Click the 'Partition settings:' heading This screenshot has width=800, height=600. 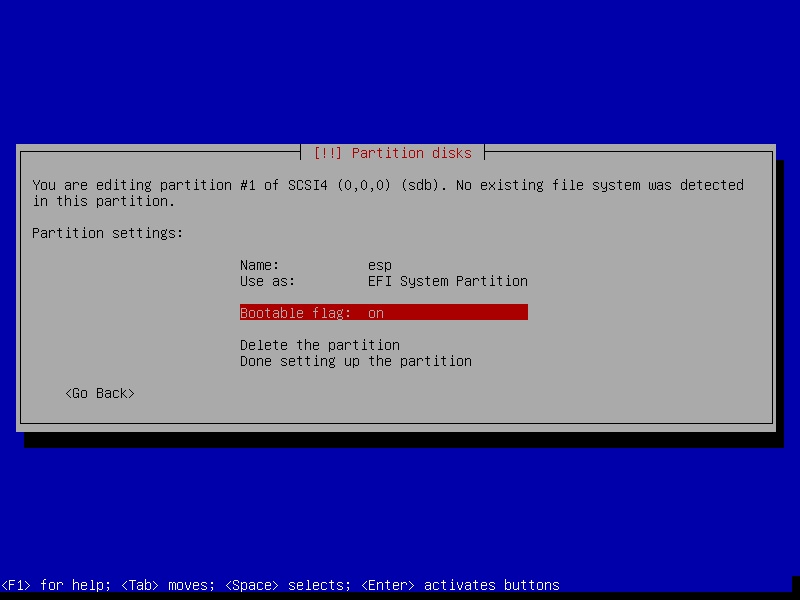point(108,233)
